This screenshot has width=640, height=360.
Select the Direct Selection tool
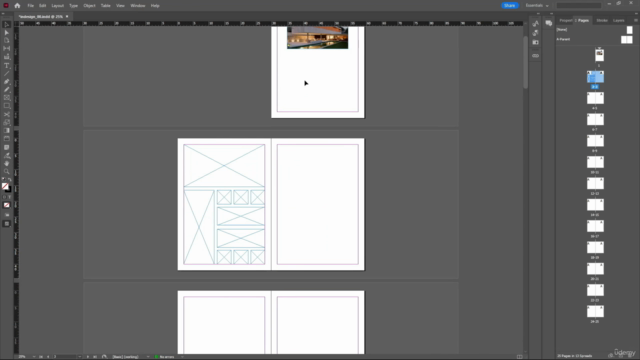[x=7, y=33]
